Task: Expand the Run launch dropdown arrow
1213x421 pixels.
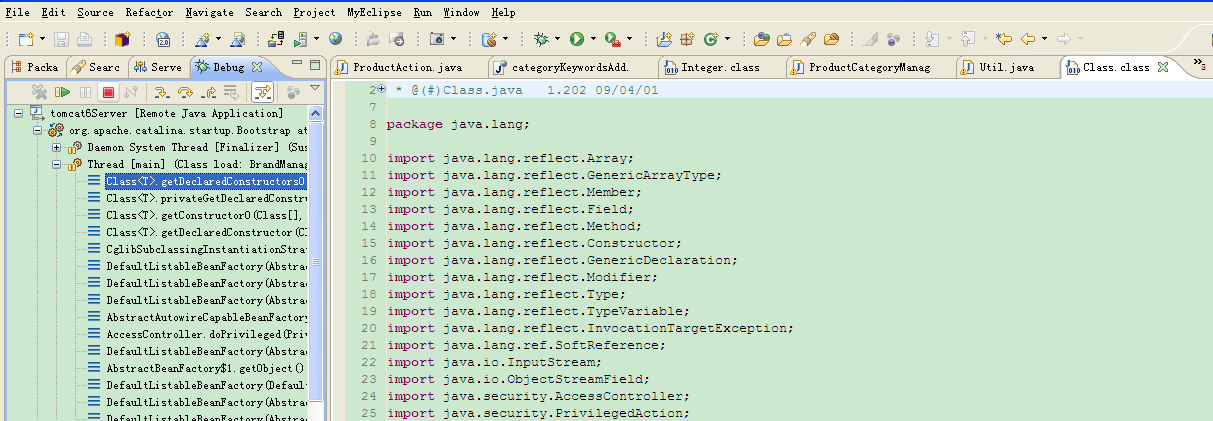Action: 593,39
